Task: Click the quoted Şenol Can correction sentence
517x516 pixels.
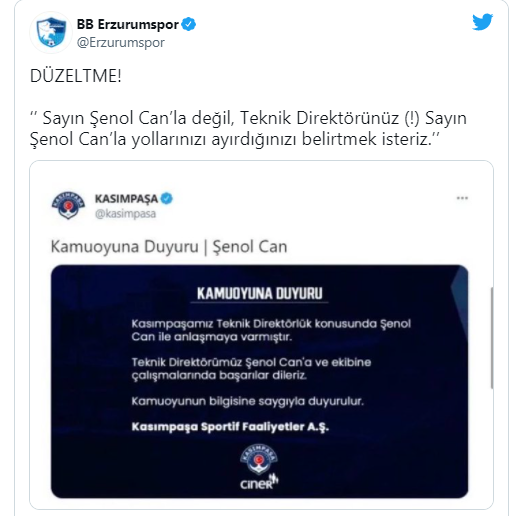Action: click(x=248, y=128)
